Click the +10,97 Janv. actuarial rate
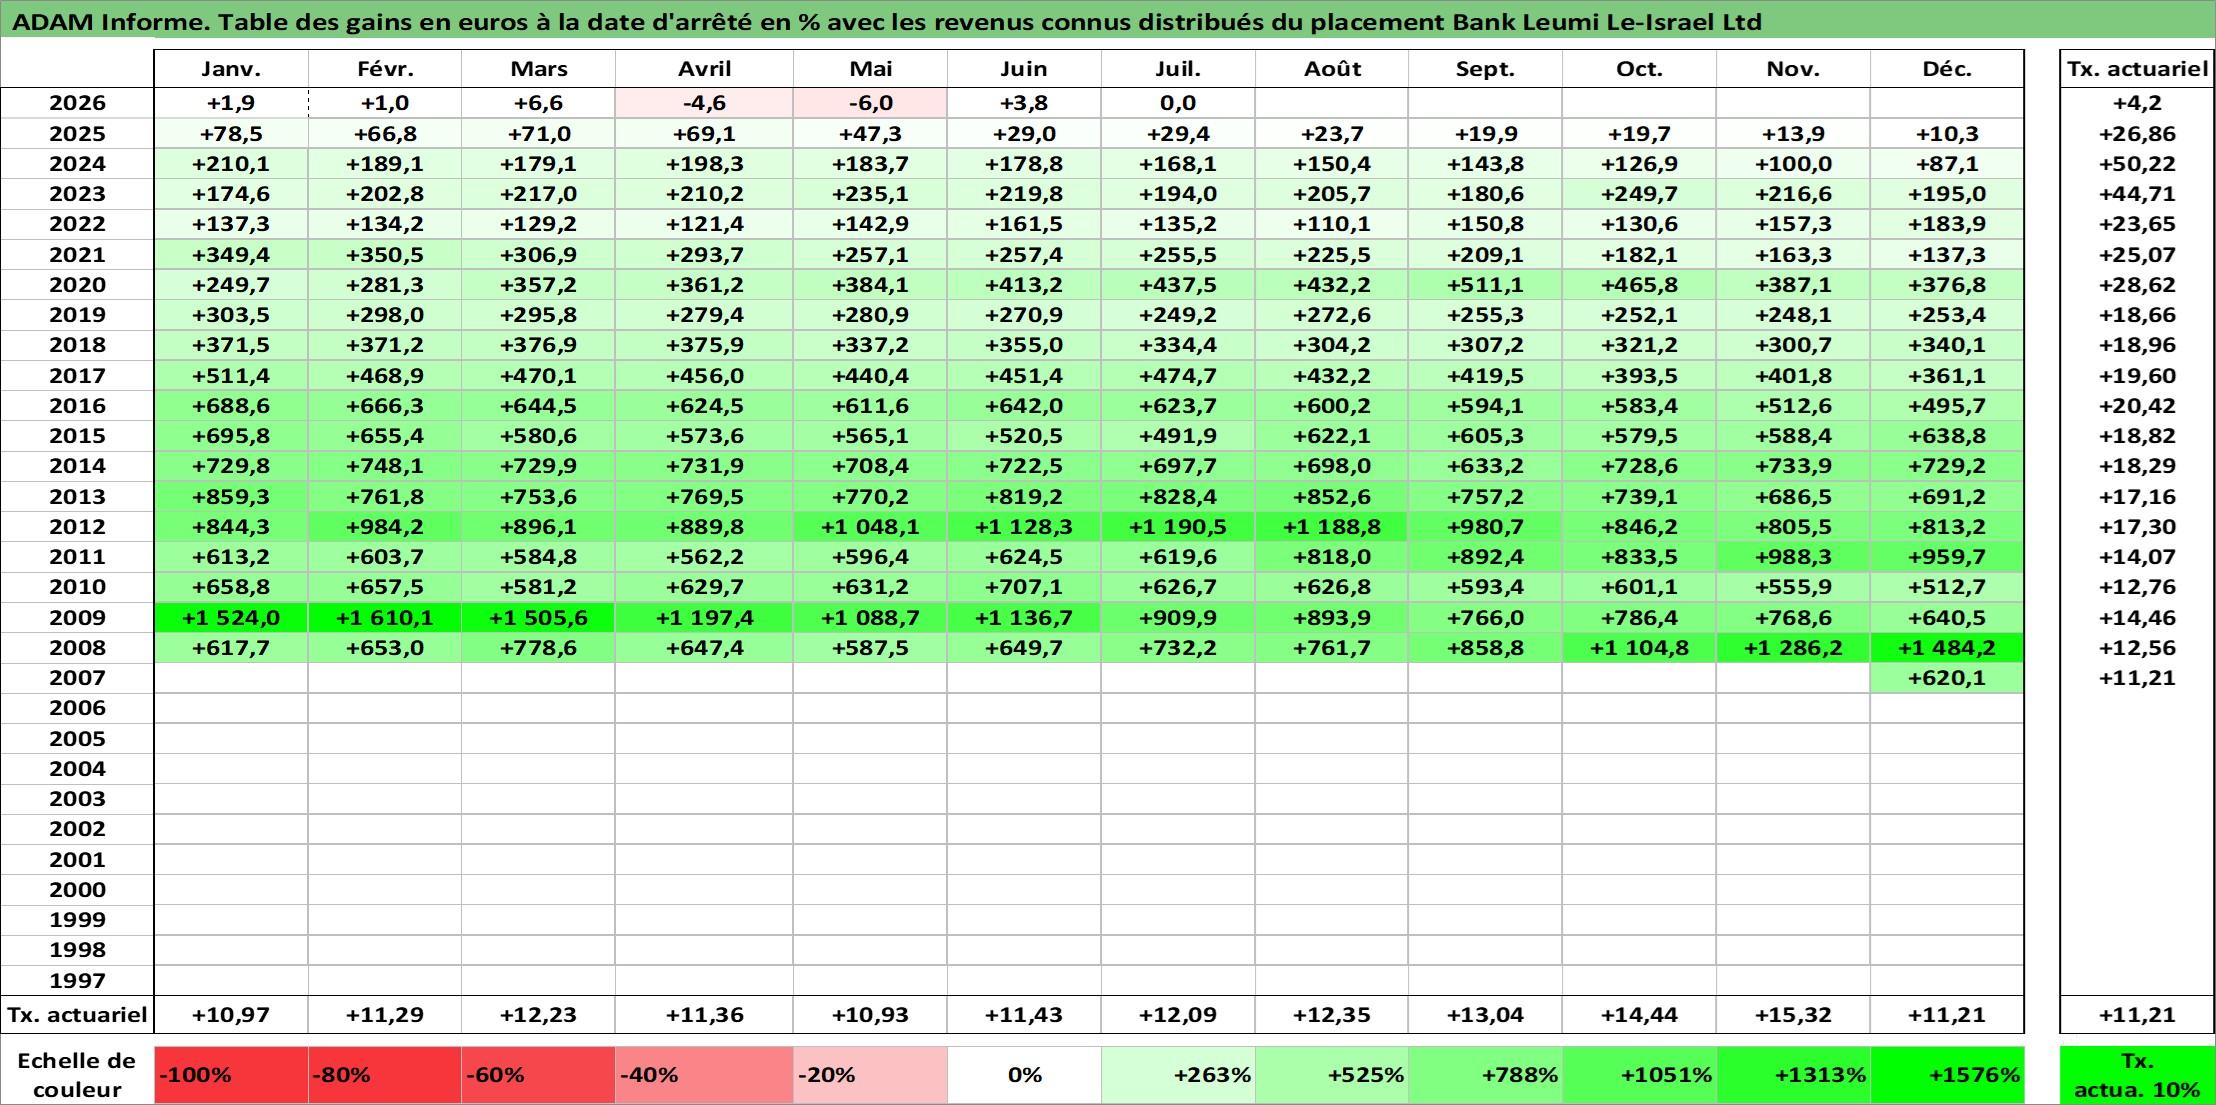Image resolution: width=2216 pixels, height=1105 pixels. pyautogui.click(x=231, y=1015)
